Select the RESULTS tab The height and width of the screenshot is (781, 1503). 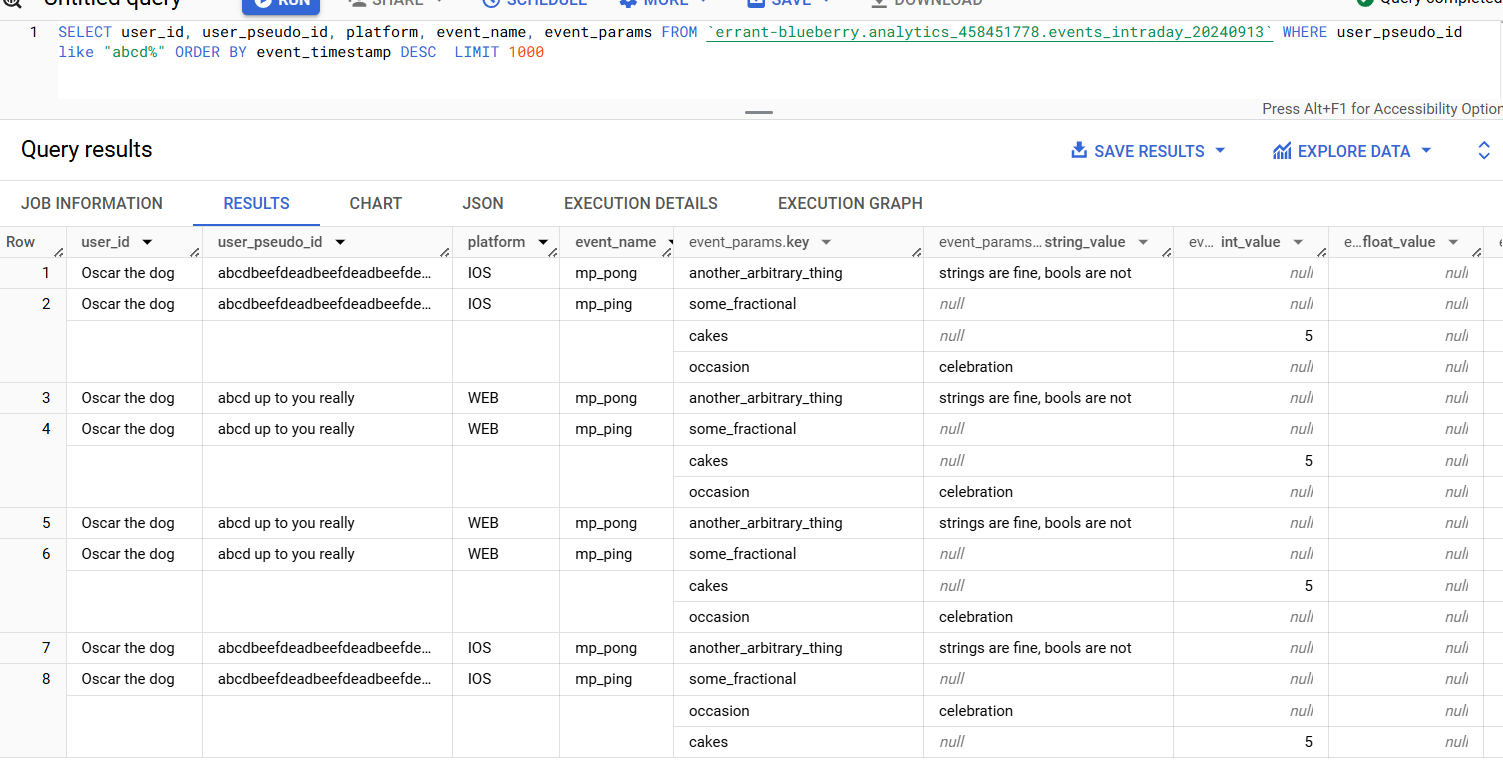257,203
